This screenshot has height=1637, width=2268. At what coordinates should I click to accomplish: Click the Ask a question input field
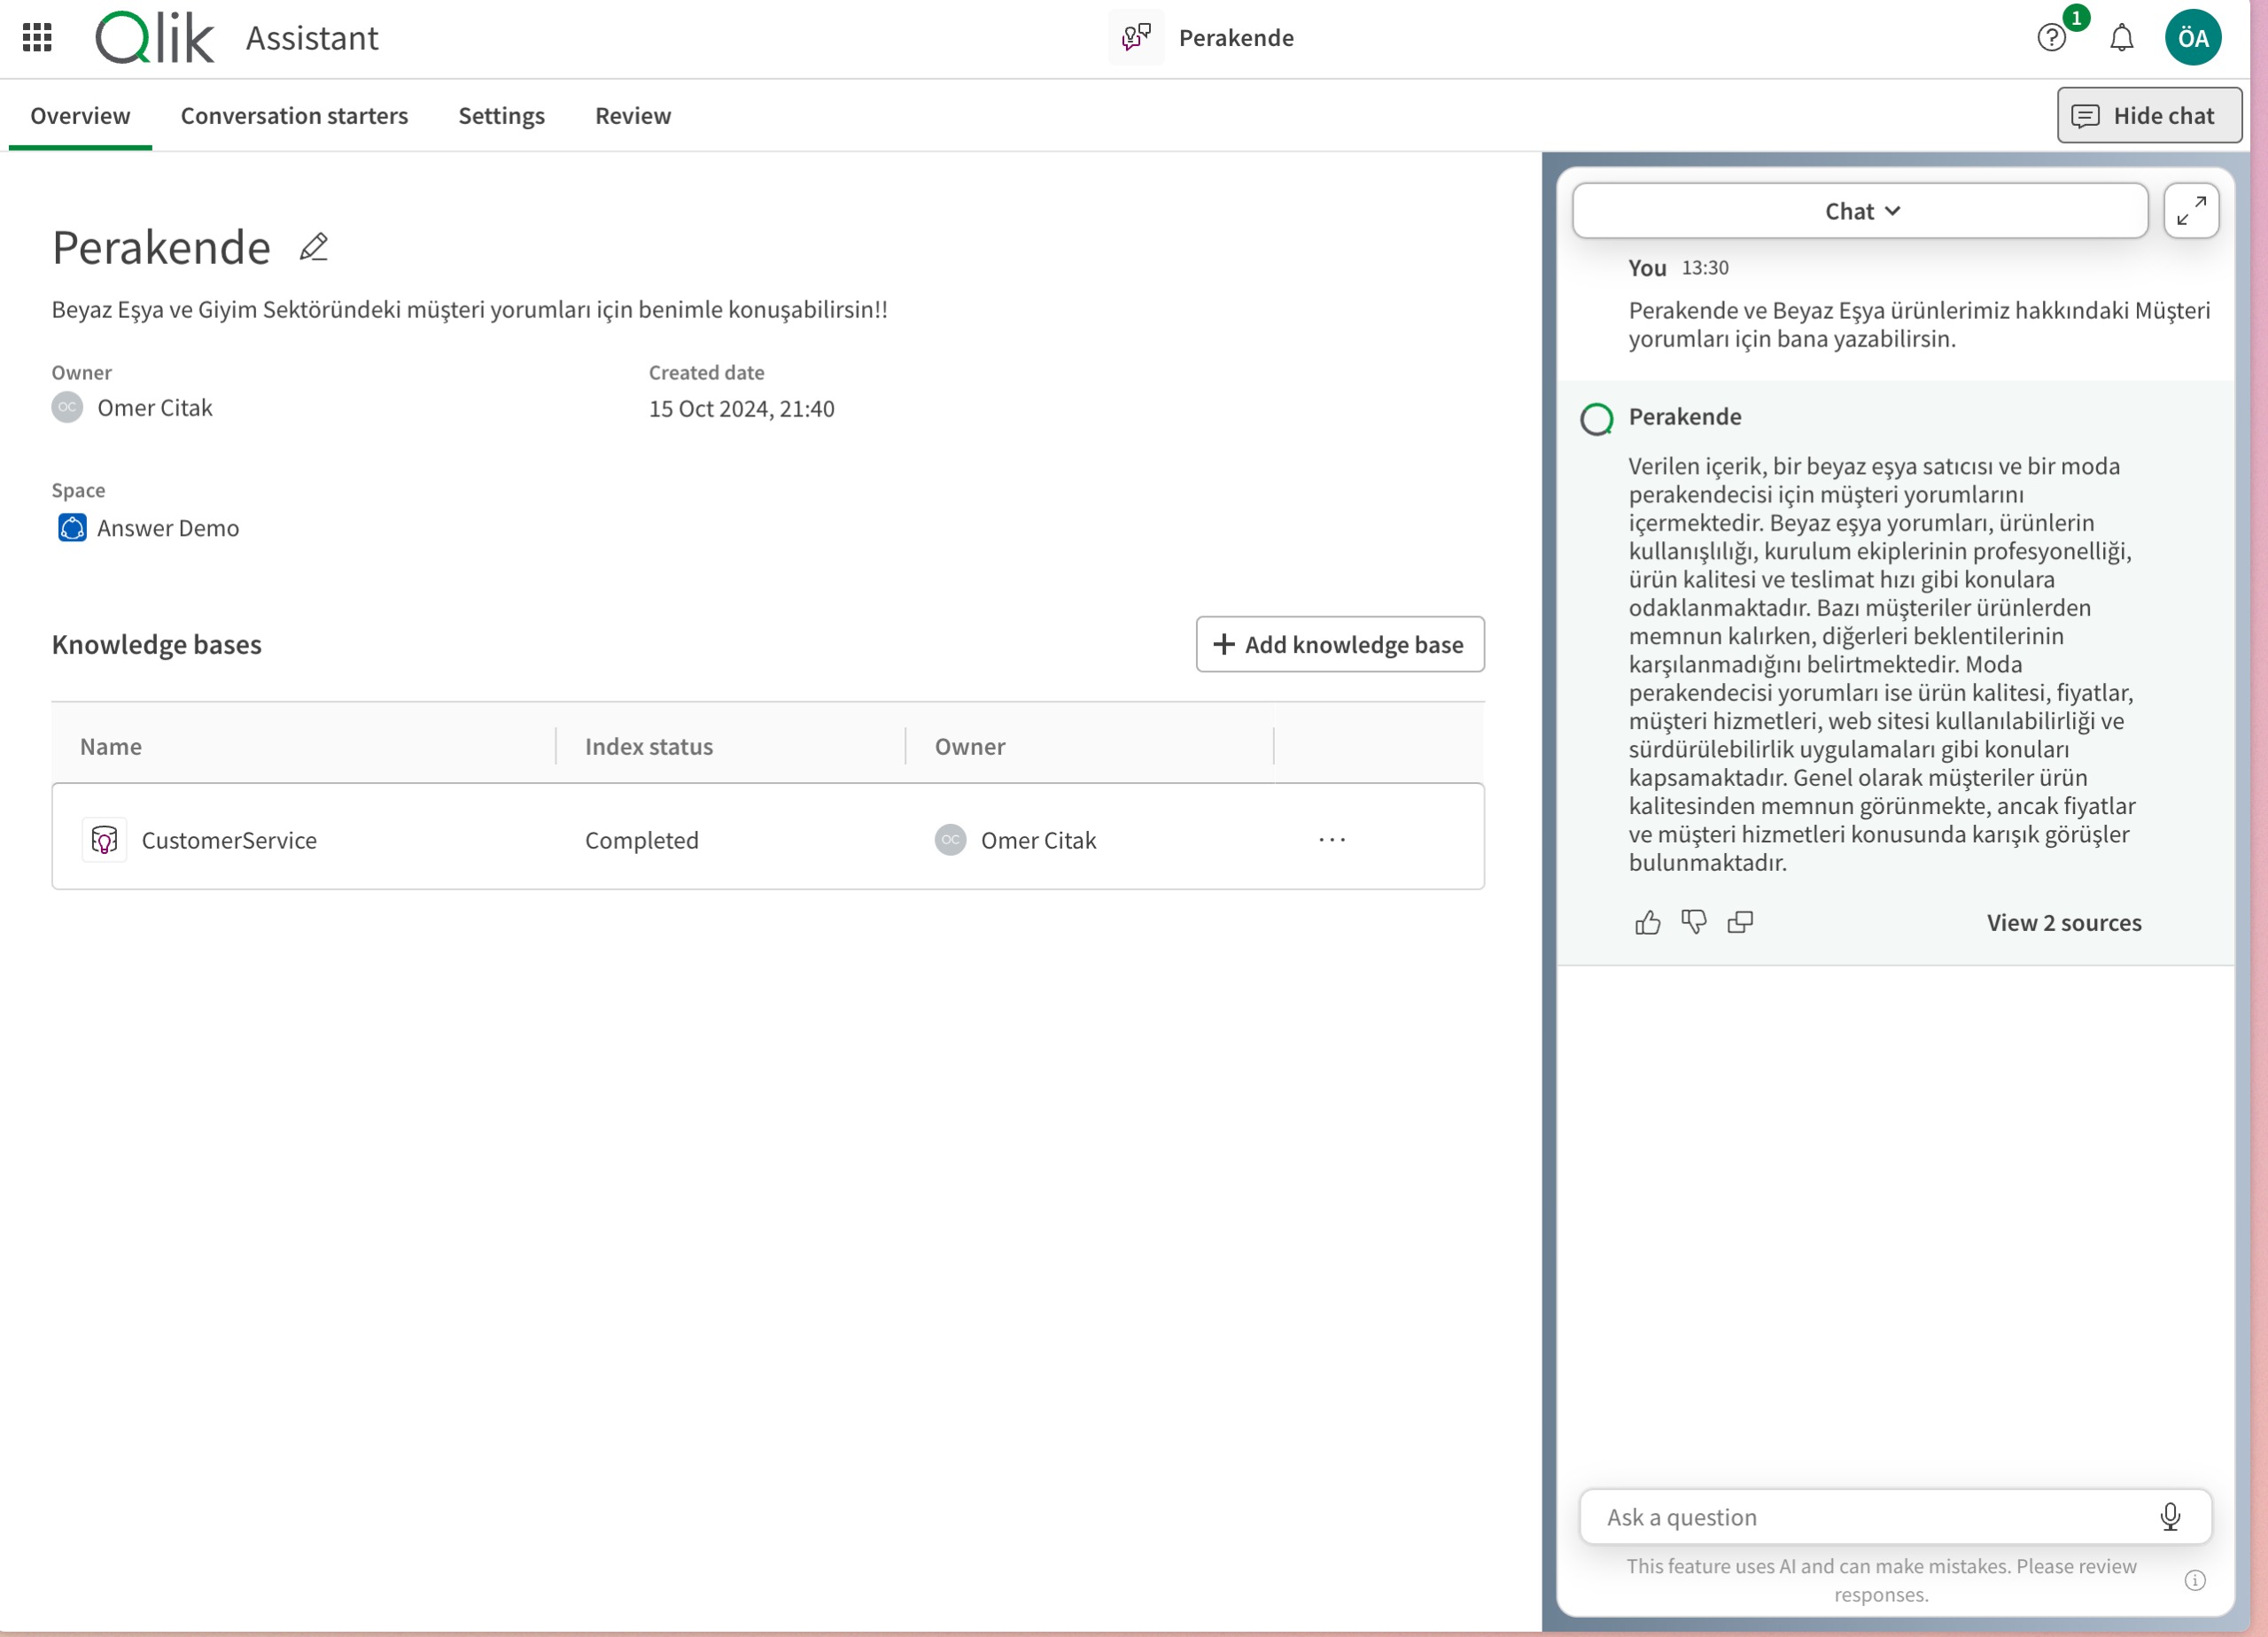(x=1895, y=1517)
